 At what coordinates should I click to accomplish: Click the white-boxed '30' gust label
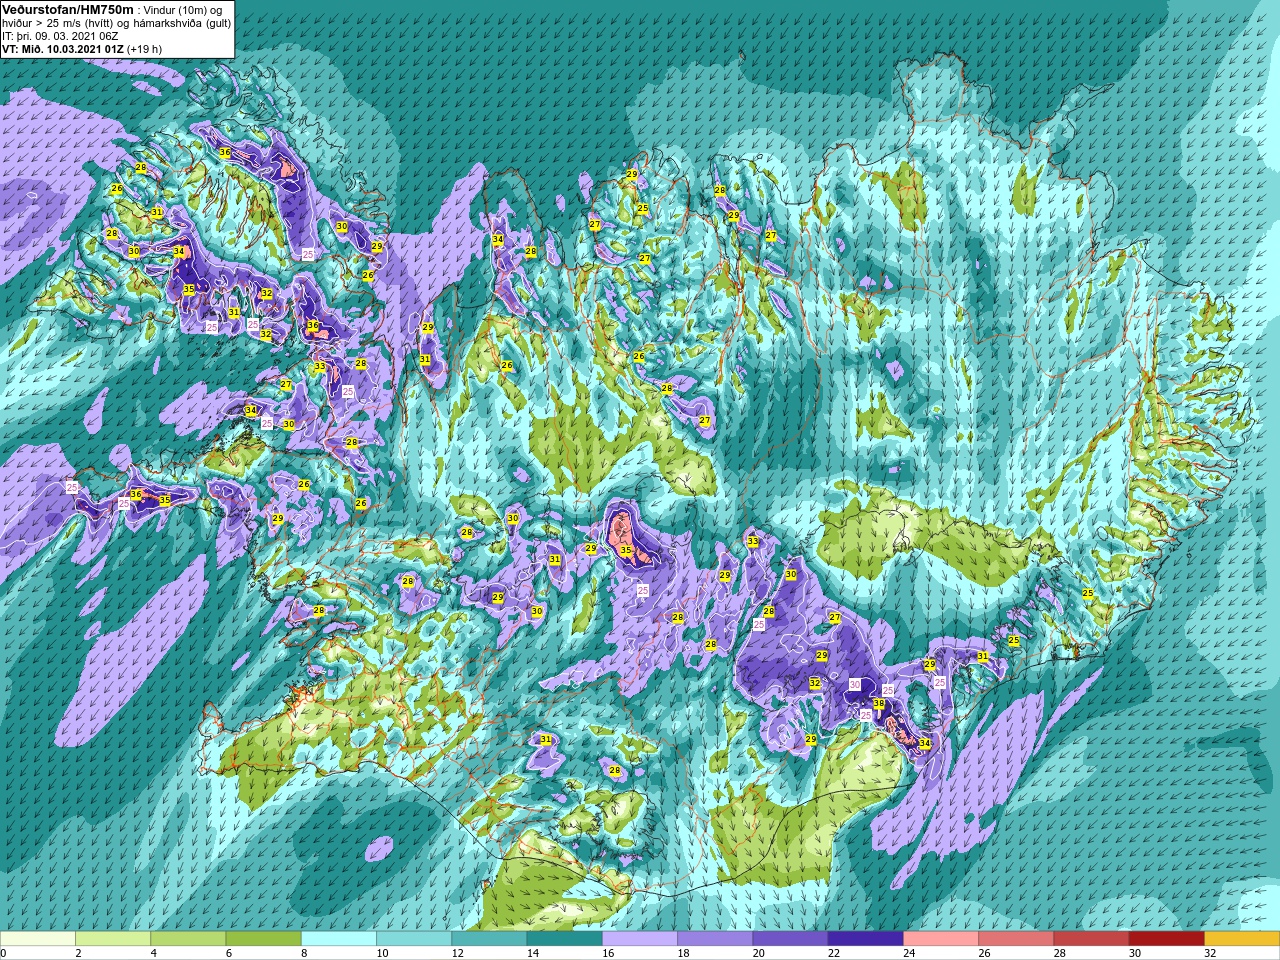tap(855, 684)
